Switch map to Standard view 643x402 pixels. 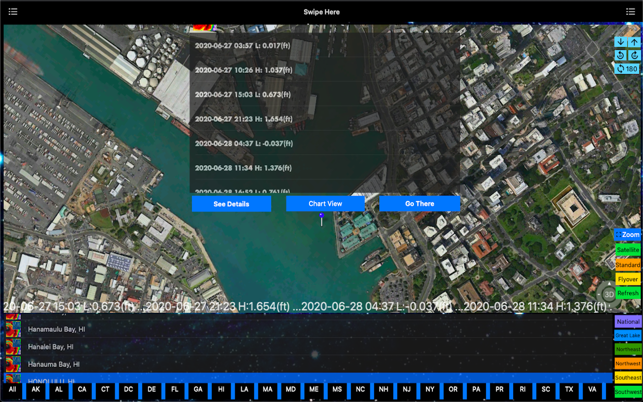(628, 265)
